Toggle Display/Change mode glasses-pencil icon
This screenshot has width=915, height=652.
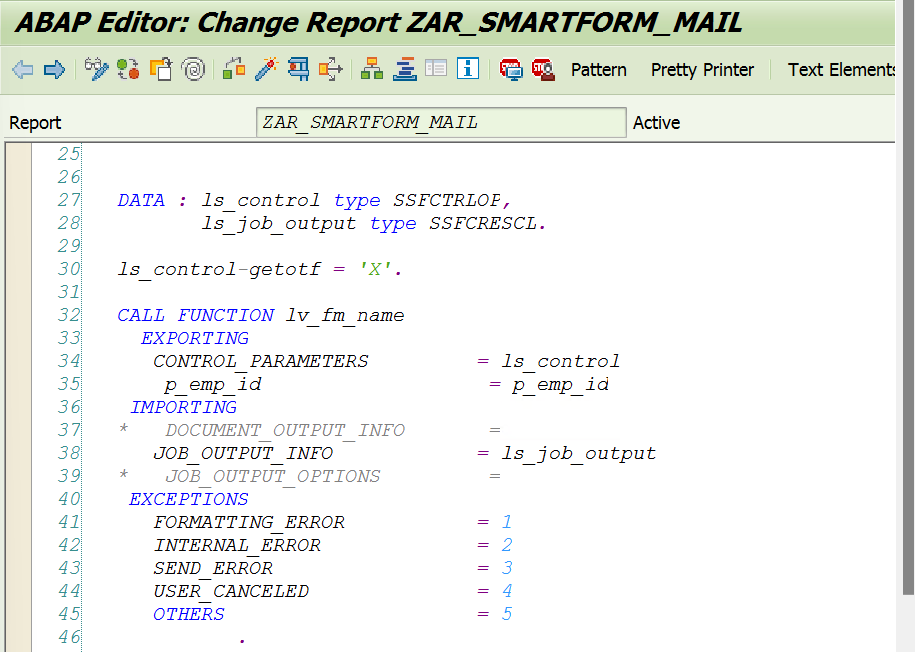click(x=96, y=69)
